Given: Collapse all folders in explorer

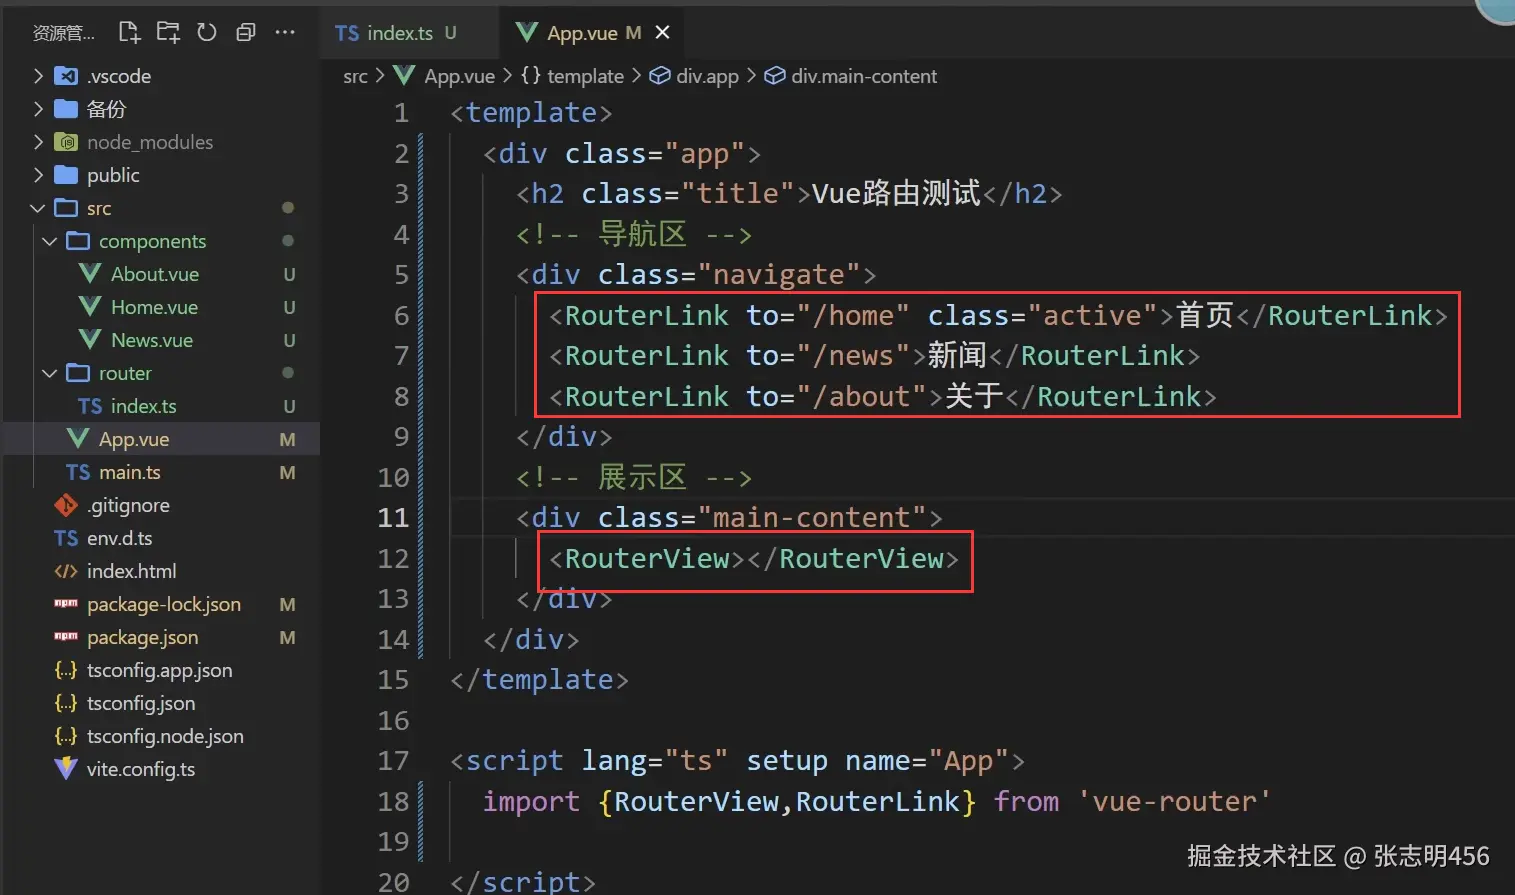Looking at the screenshot, I should (246, 32).
